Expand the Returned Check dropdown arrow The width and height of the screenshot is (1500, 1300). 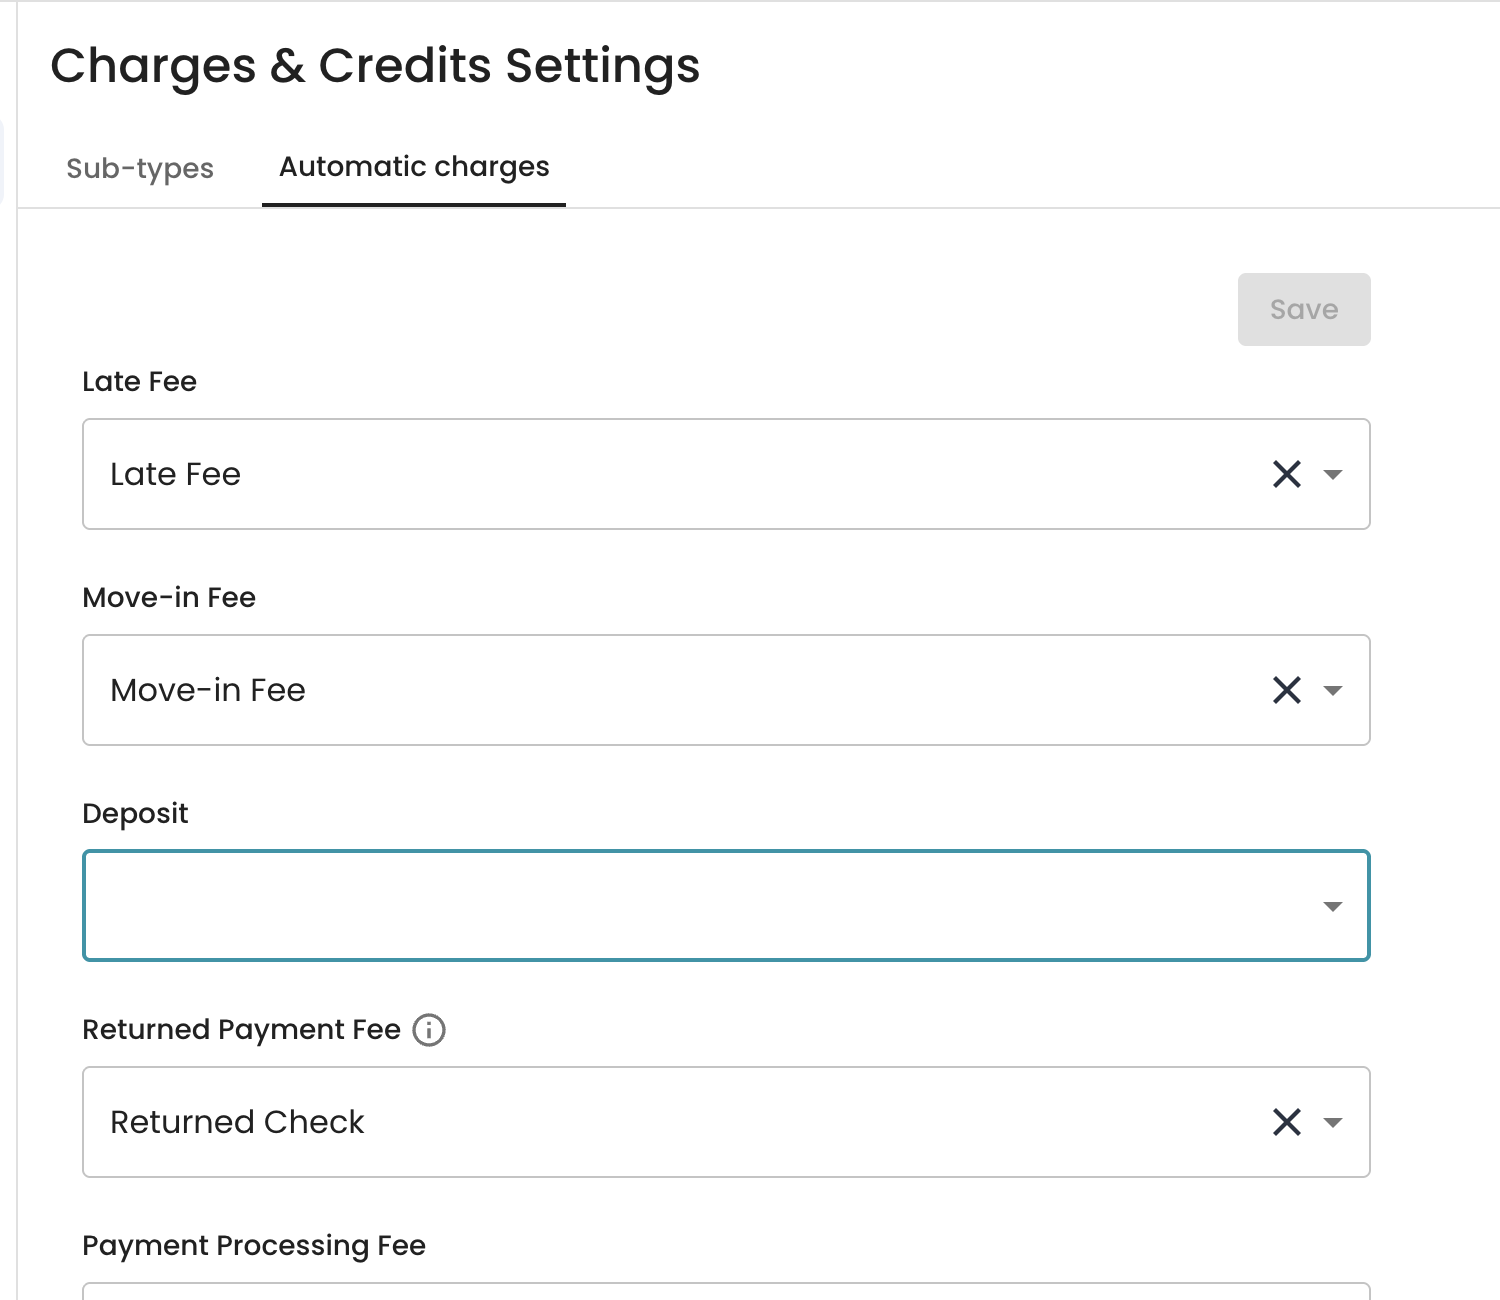[x=1333, y=1122]
